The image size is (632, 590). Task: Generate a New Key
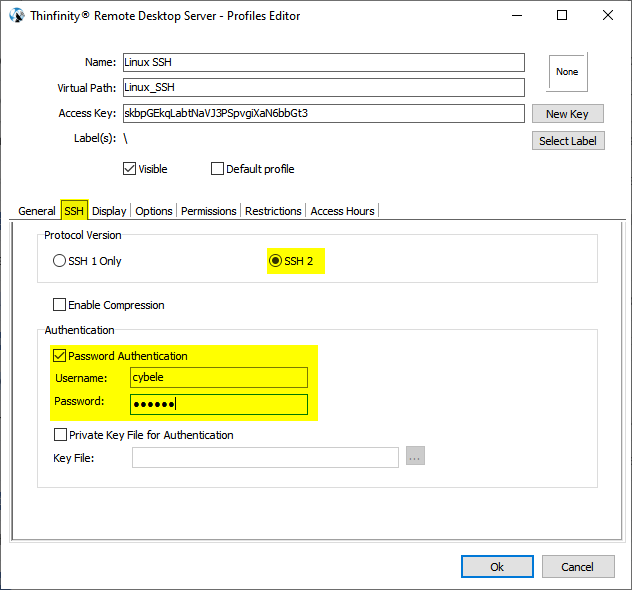coord(568,114)
